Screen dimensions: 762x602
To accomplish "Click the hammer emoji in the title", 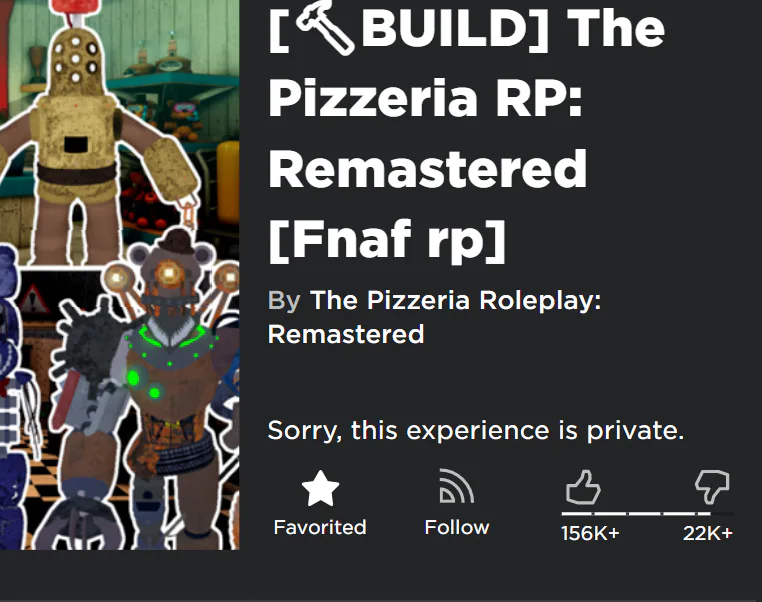I will [325, 28].
